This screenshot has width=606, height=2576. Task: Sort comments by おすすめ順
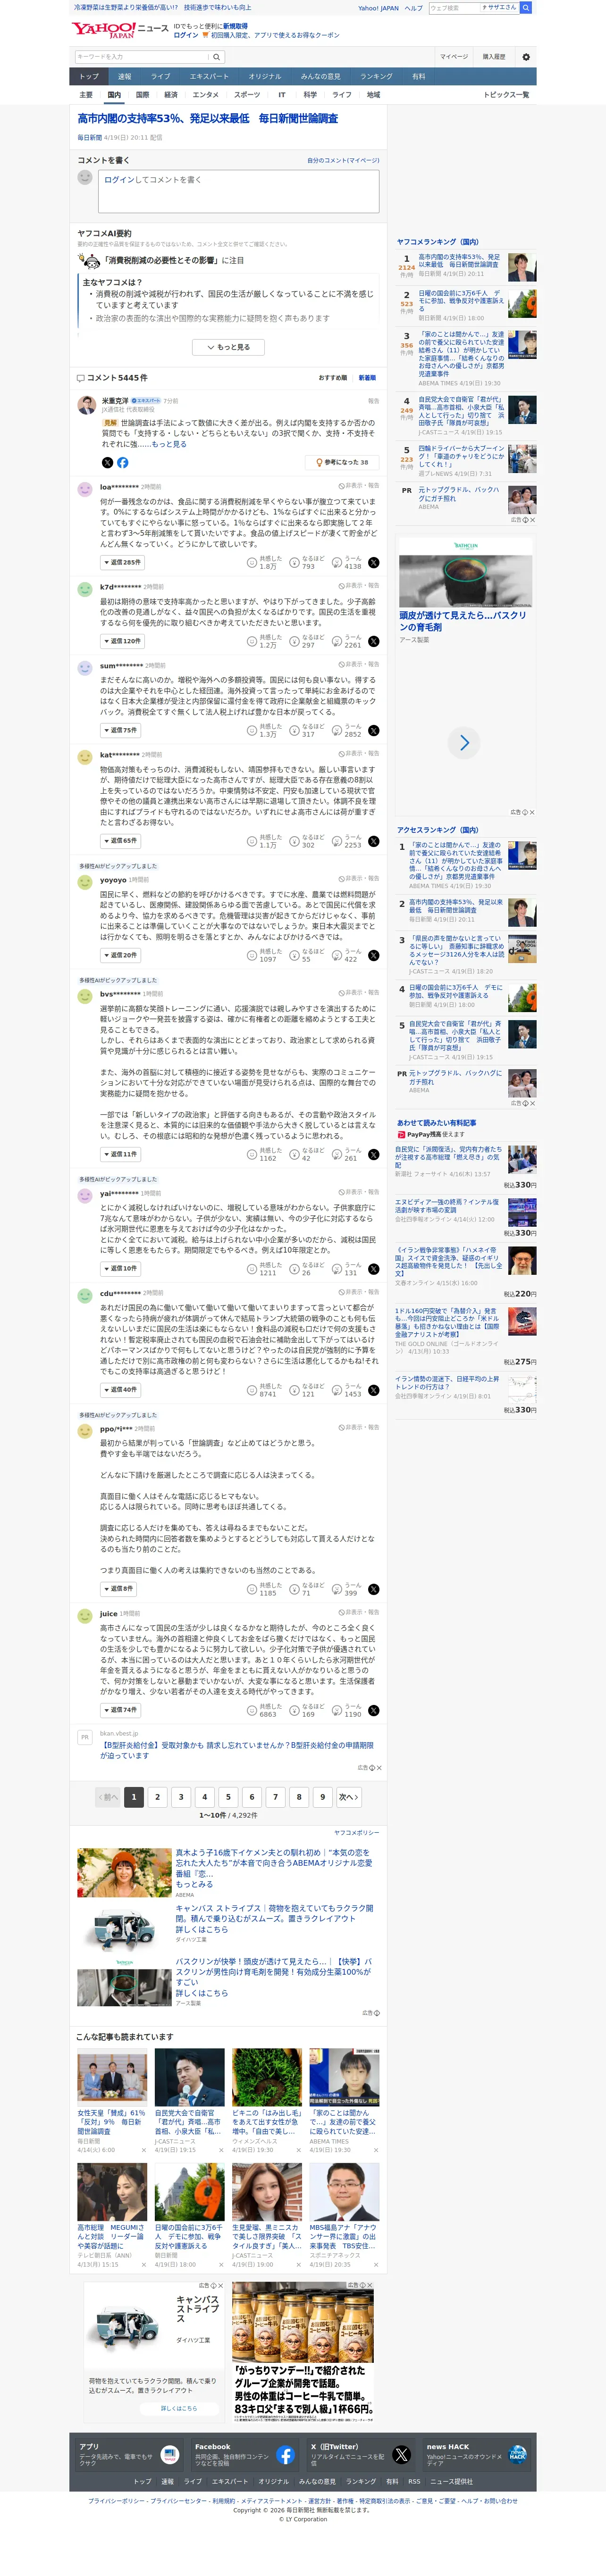(x=333, y=378)
